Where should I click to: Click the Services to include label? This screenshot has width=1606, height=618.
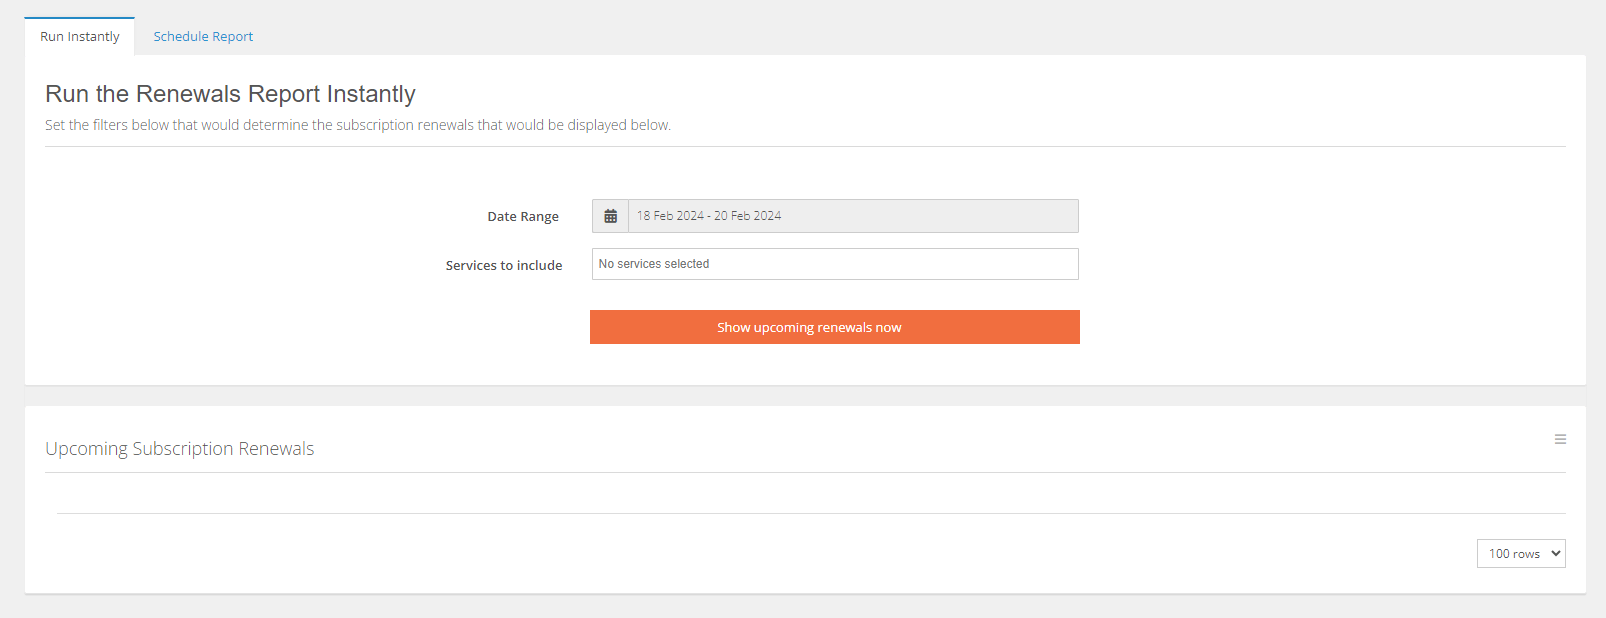coord(504,265)
